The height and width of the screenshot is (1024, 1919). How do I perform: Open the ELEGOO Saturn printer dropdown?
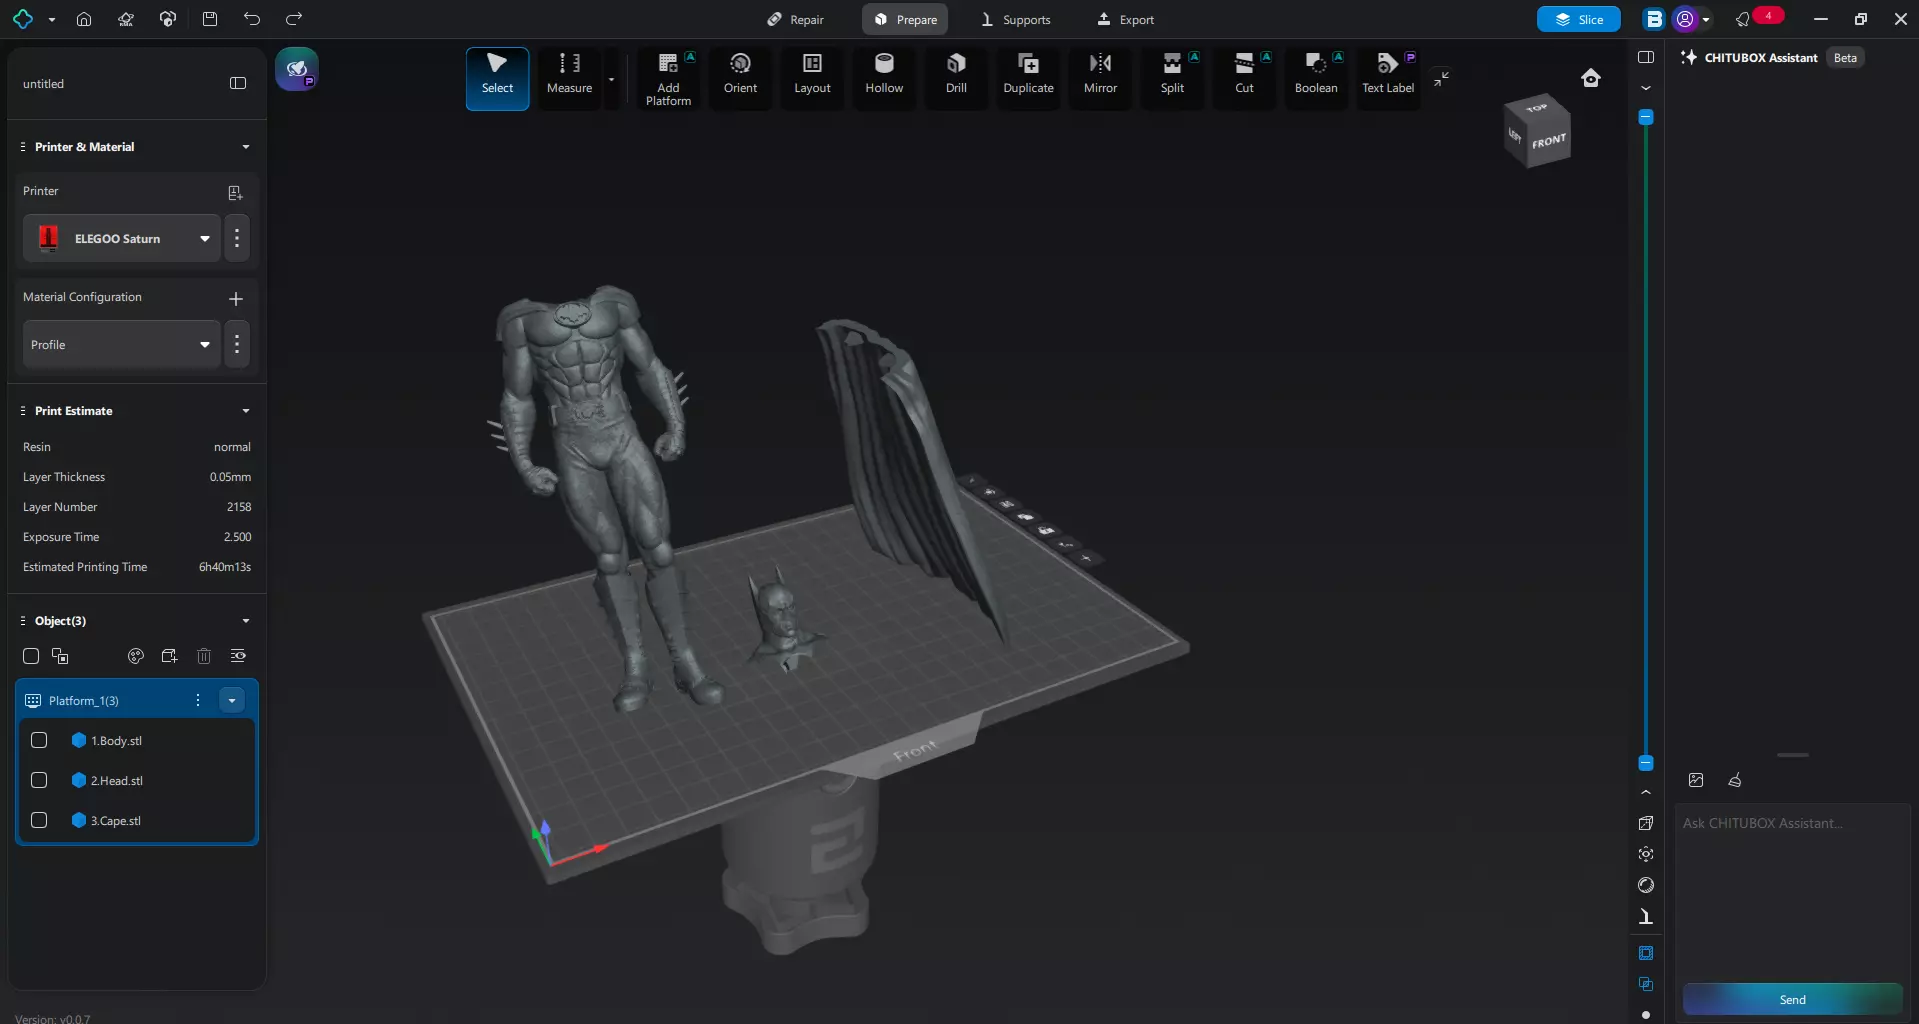122,238
